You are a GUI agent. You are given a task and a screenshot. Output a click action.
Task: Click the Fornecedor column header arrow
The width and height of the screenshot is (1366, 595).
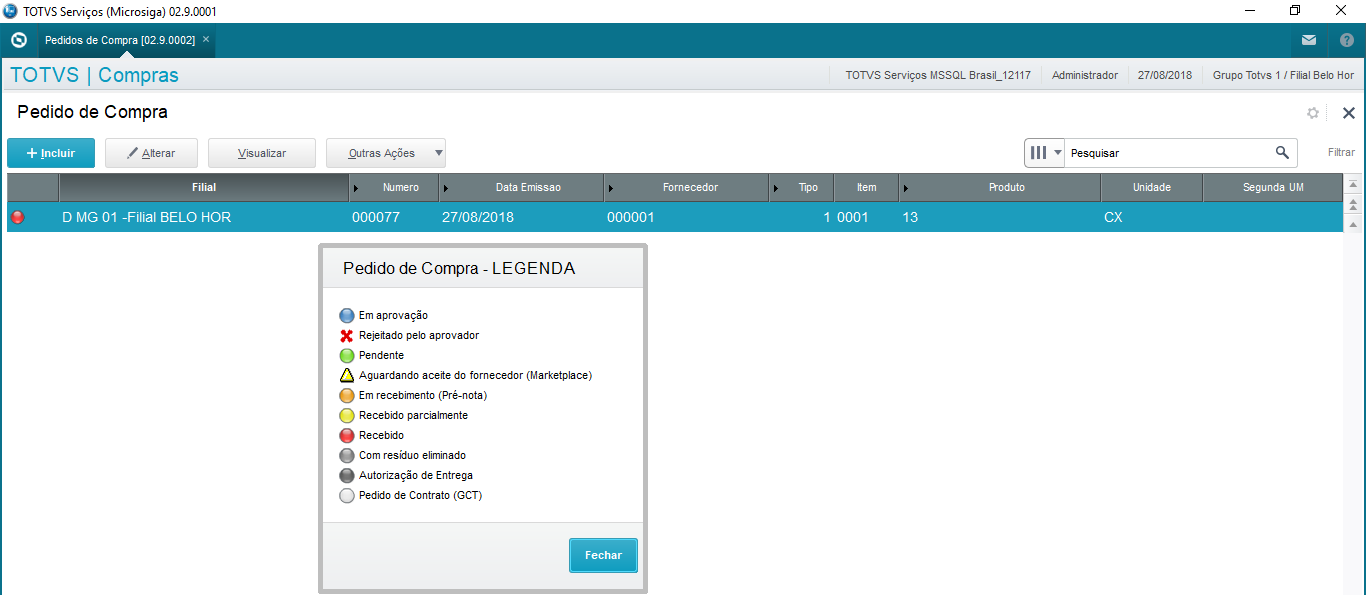(x=610, y=188)
